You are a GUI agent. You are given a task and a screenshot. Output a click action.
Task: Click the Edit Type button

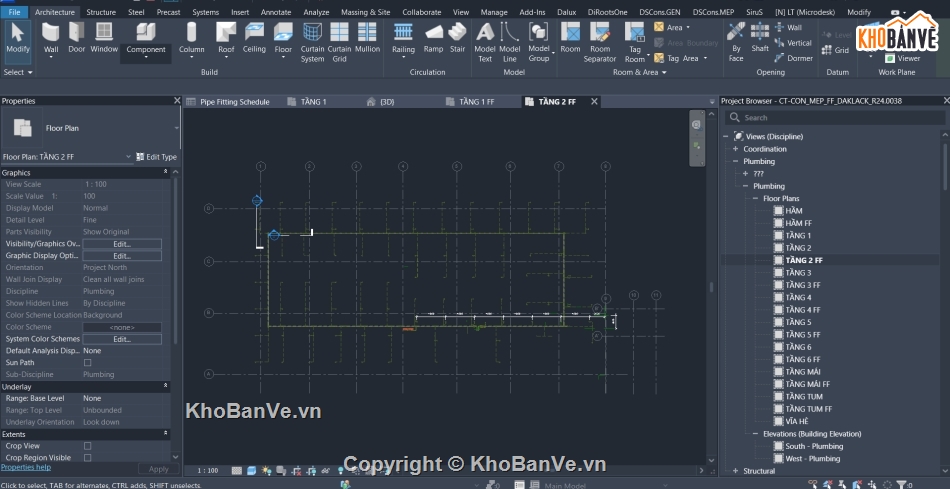[156, 157]
